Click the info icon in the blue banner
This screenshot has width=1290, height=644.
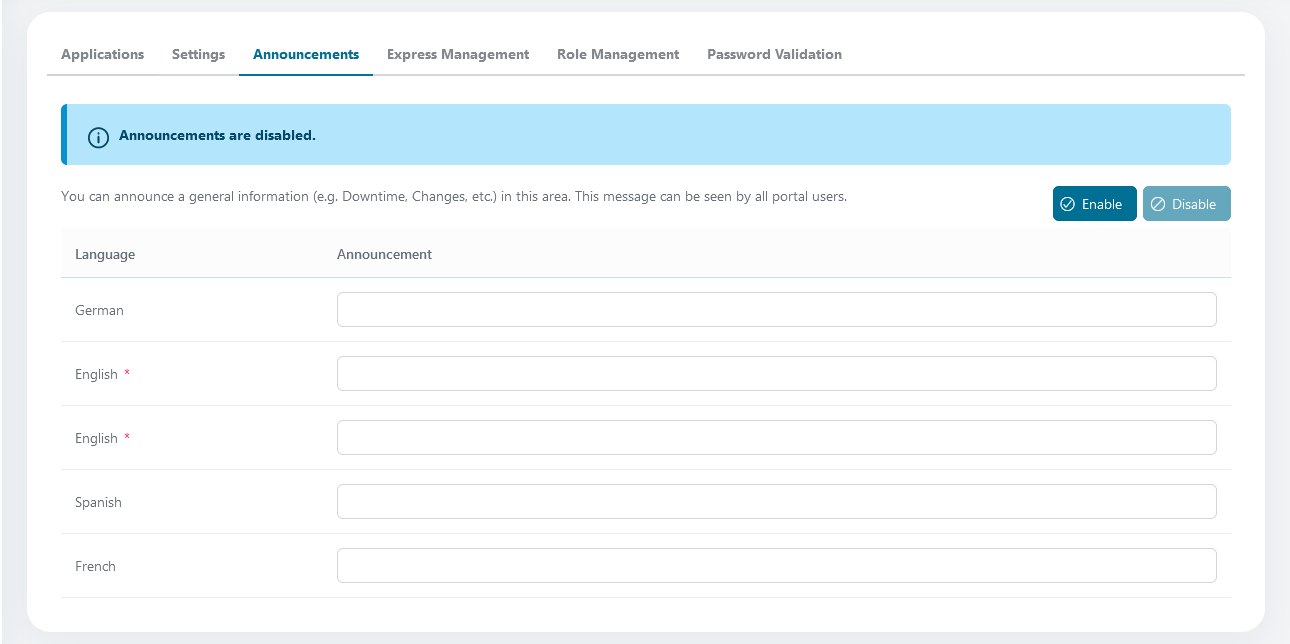pos(98,137)
